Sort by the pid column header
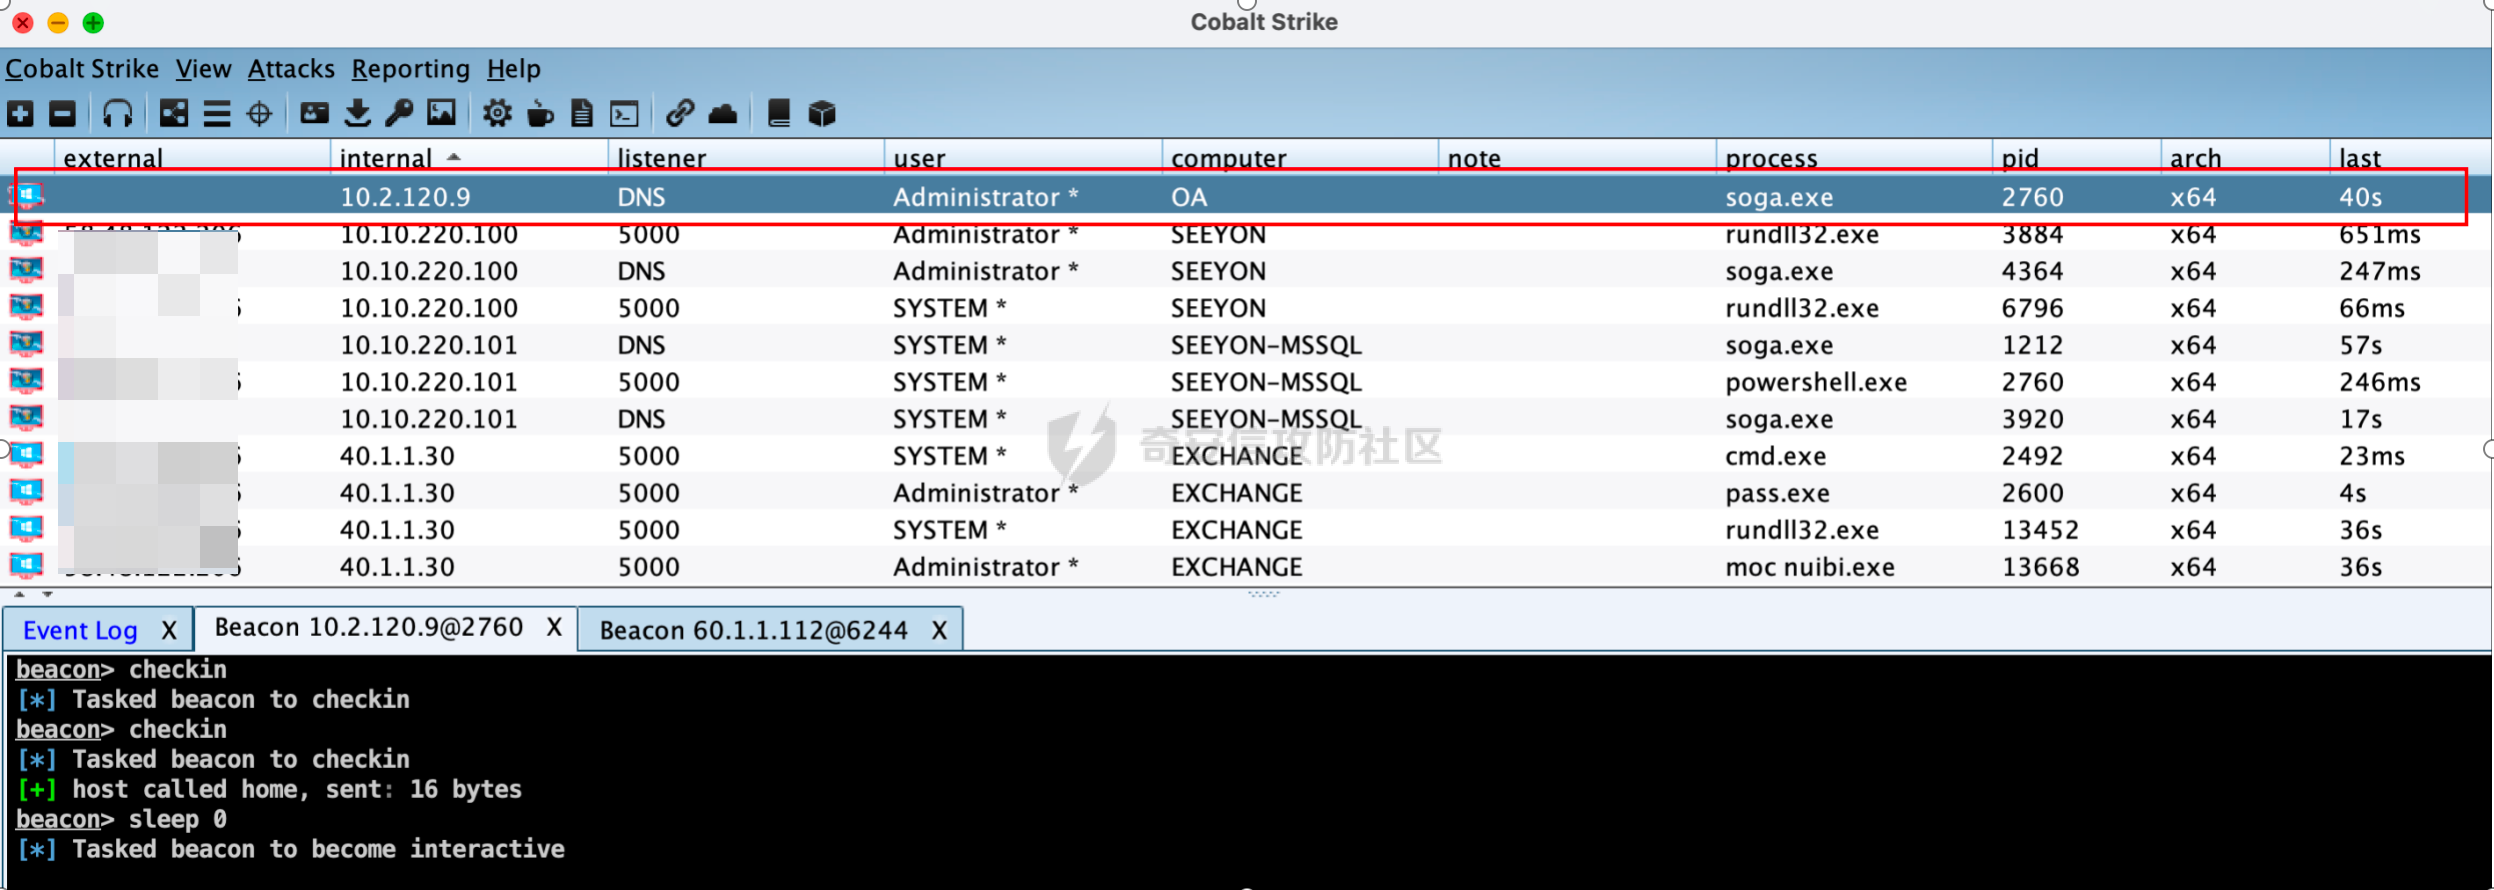This screenshot has width=2494, height=890. point(2076,157)
